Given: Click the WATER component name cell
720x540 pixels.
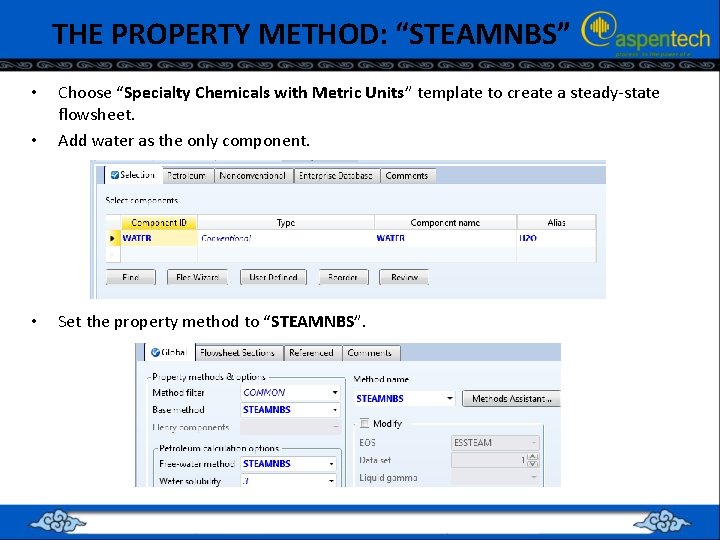Looking at the screenshot, I should pyautogui.click(x=445, y=238).
